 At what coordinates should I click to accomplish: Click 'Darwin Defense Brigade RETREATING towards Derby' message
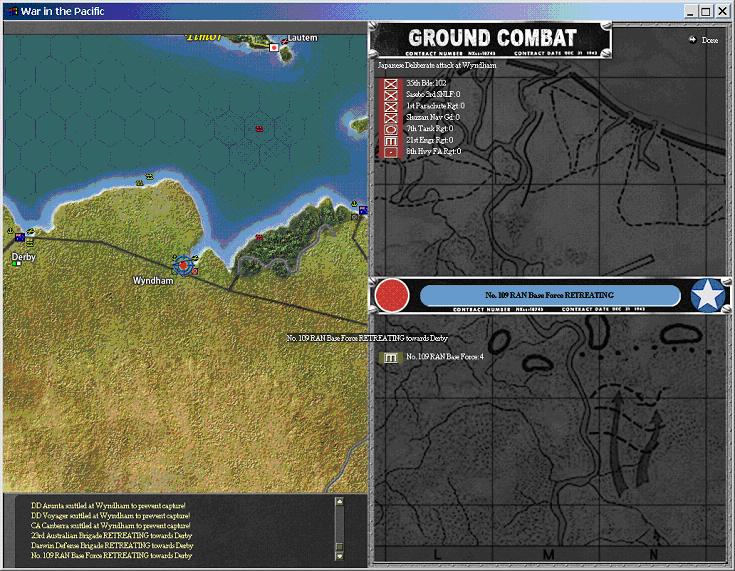pos(112,546)
